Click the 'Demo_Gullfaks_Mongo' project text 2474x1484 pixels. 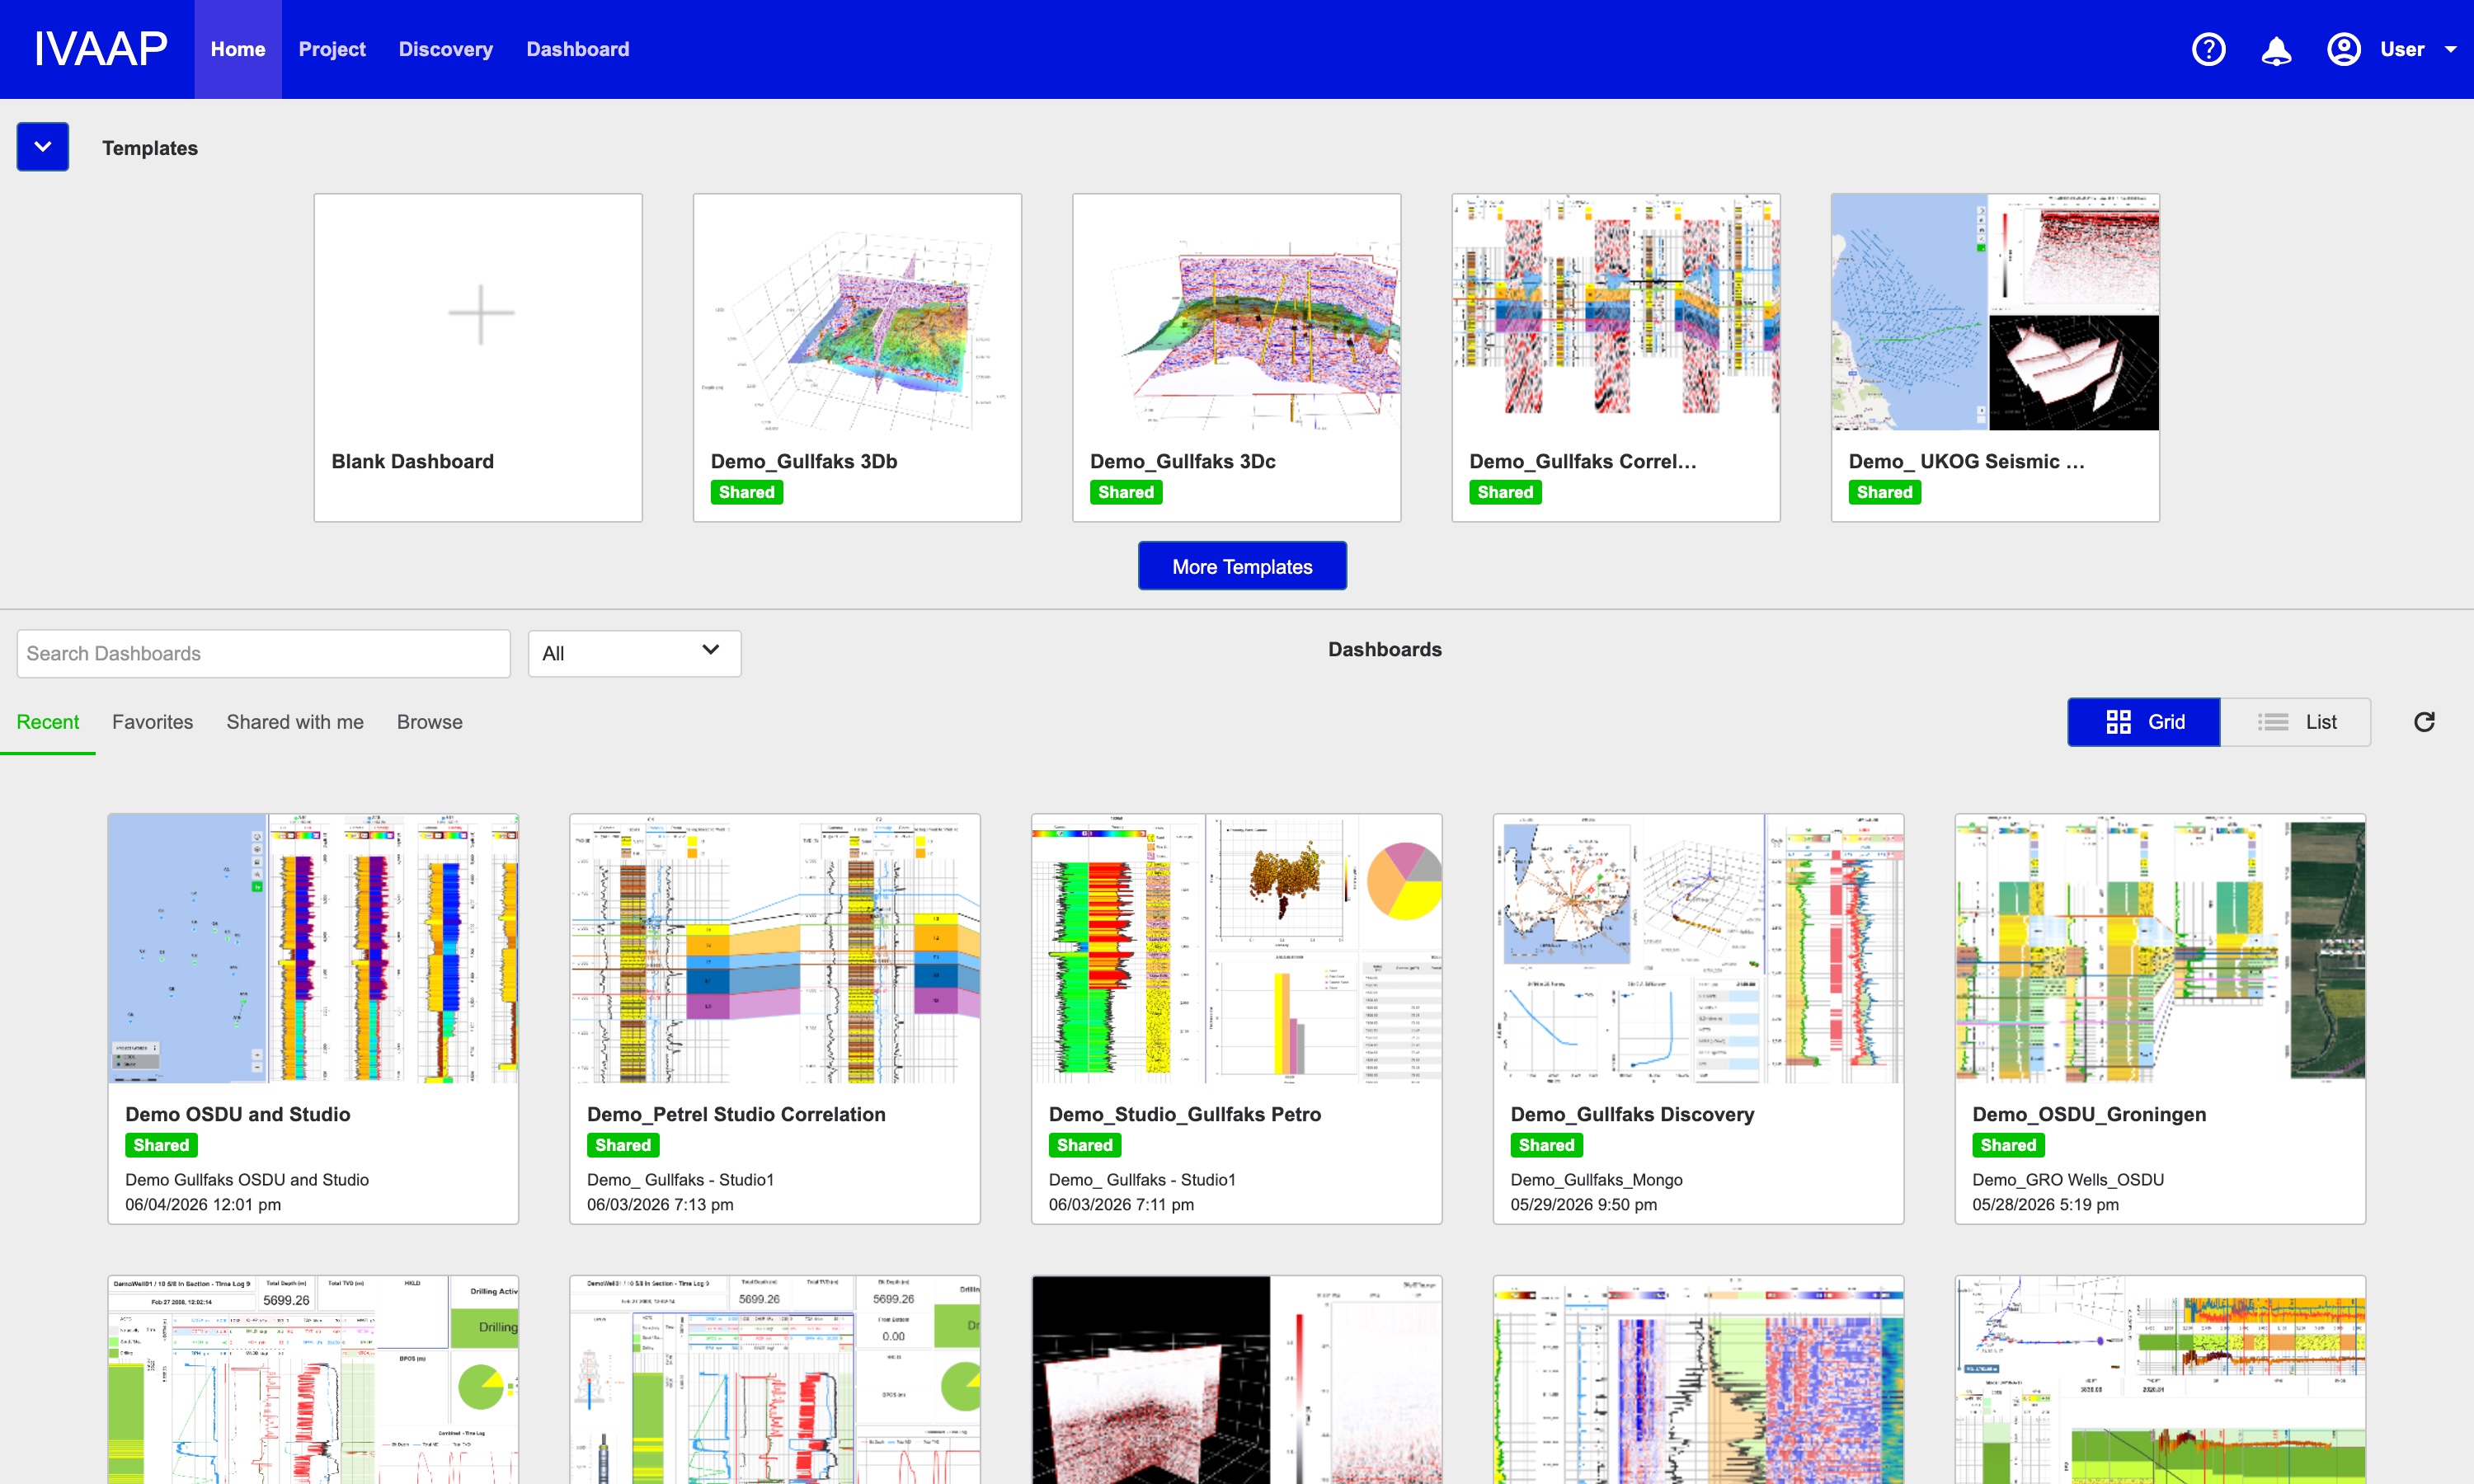click(x=1596, y=1180)
